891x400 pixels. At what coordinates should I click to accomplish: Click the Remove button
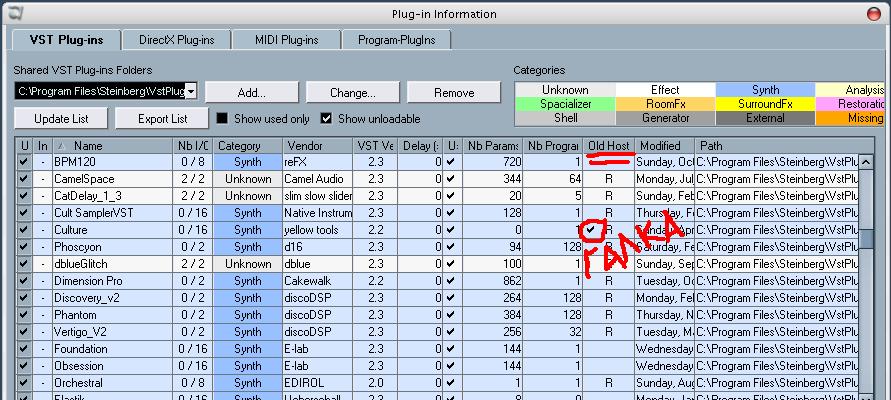454,93
